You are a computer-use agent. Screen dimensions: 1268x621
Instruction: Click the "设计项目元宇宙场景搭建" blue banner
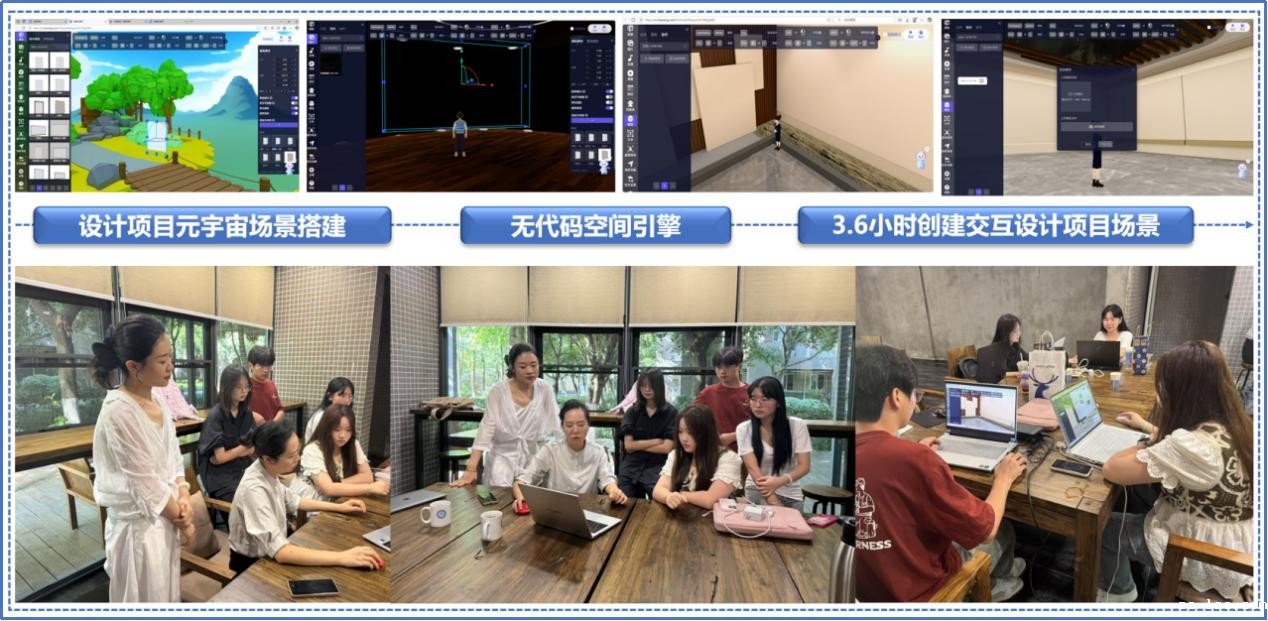point(211,226)
